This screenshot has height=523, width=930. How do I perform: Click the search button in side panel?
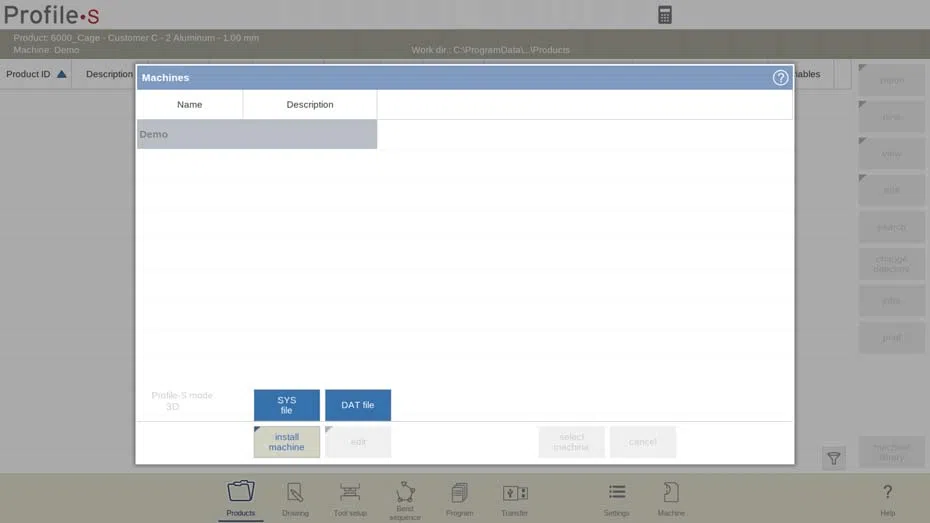(891, 227)
